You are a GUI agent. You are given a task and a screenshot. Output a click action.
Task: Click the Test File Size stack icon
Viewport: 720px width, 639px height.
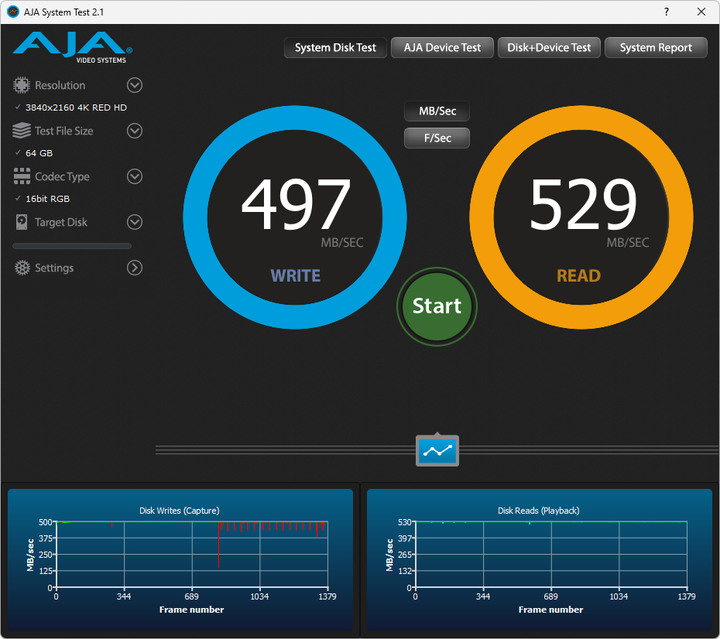tap(21, 131)
